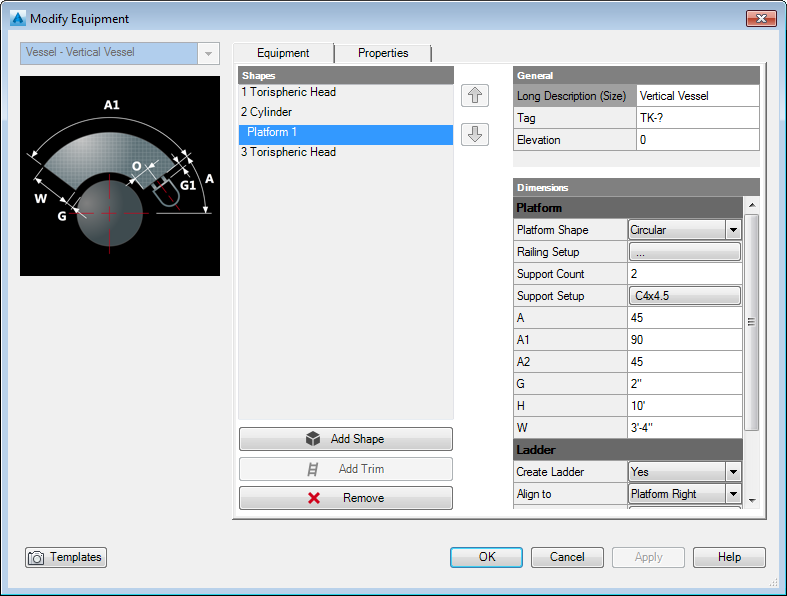Open the Create Ladder dropdown
Viewport: 787px width, 596px height.
click(733, 472)
